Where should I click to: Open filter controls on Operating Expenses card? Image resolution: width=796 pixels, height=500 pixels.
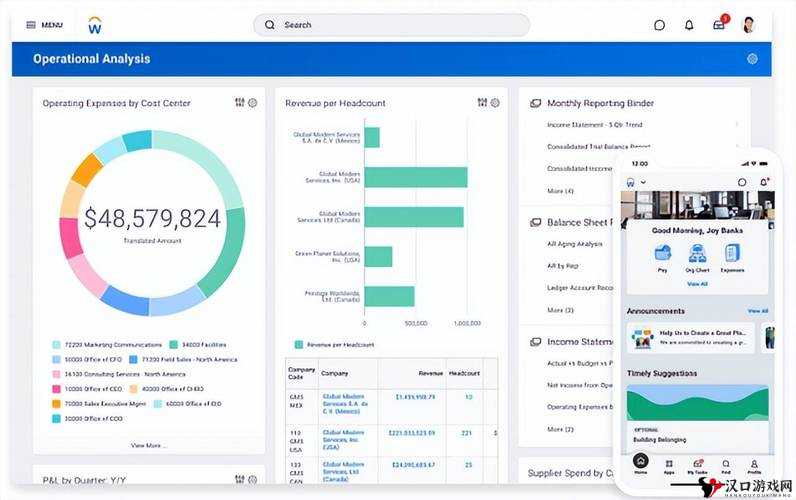(240, 103)
